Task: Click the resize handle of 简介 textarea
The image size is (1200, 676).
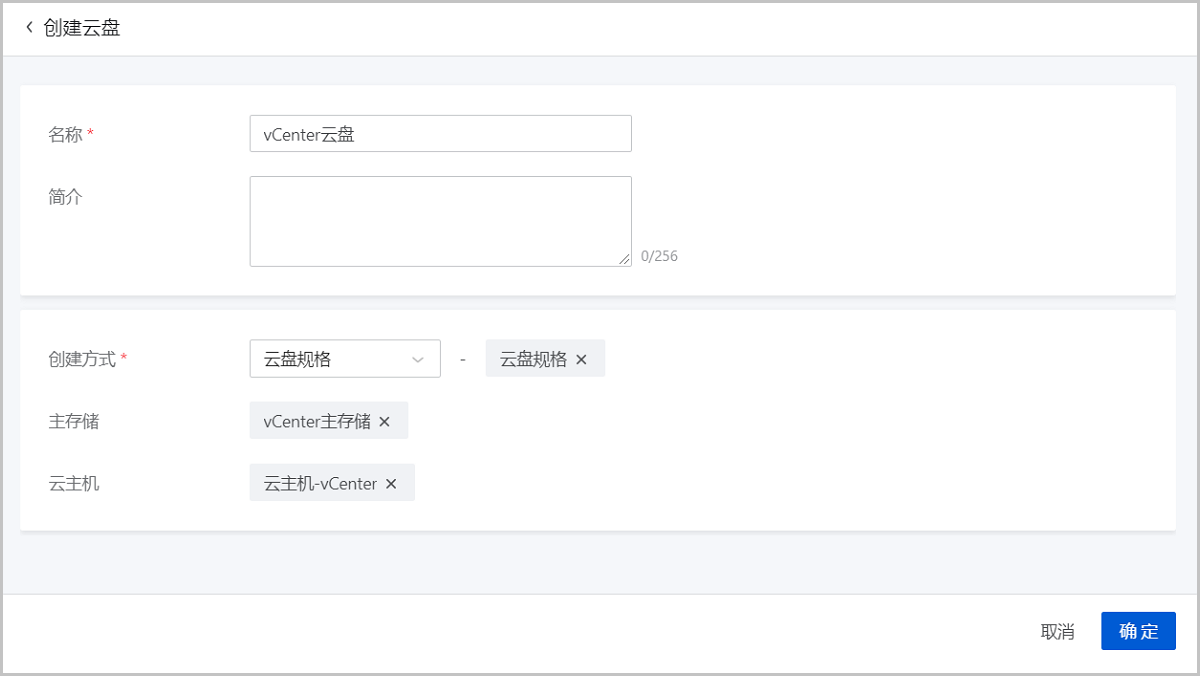Action: pyautogui.click(x=624, y=259)
